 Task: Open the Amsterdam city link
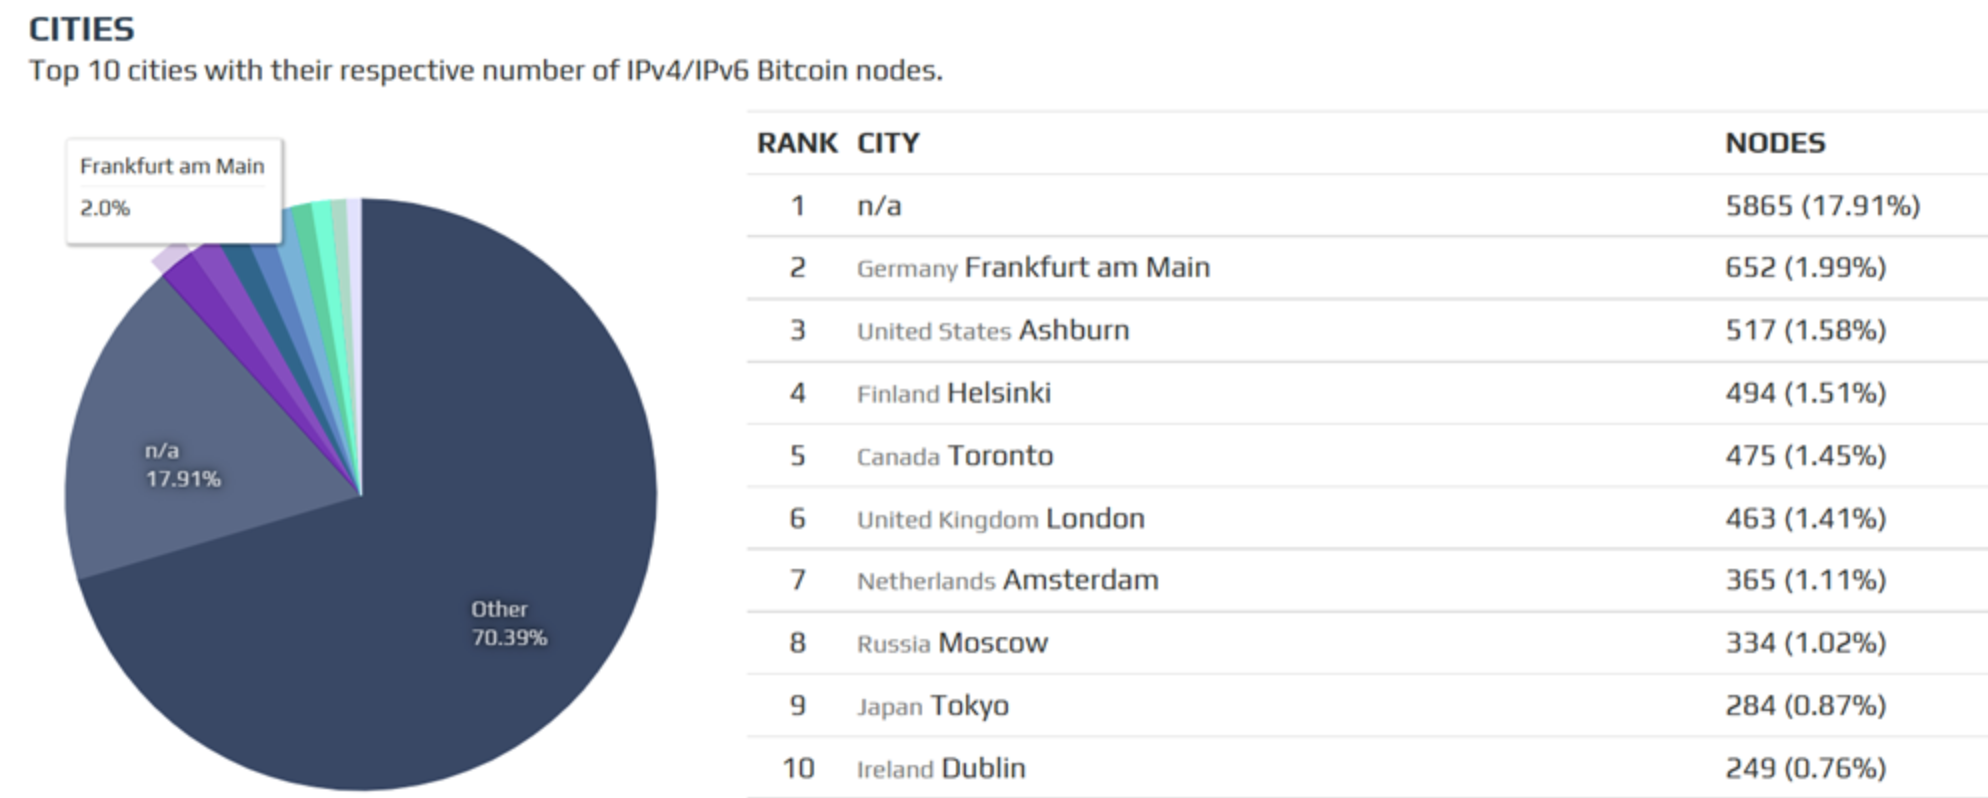1080,580
